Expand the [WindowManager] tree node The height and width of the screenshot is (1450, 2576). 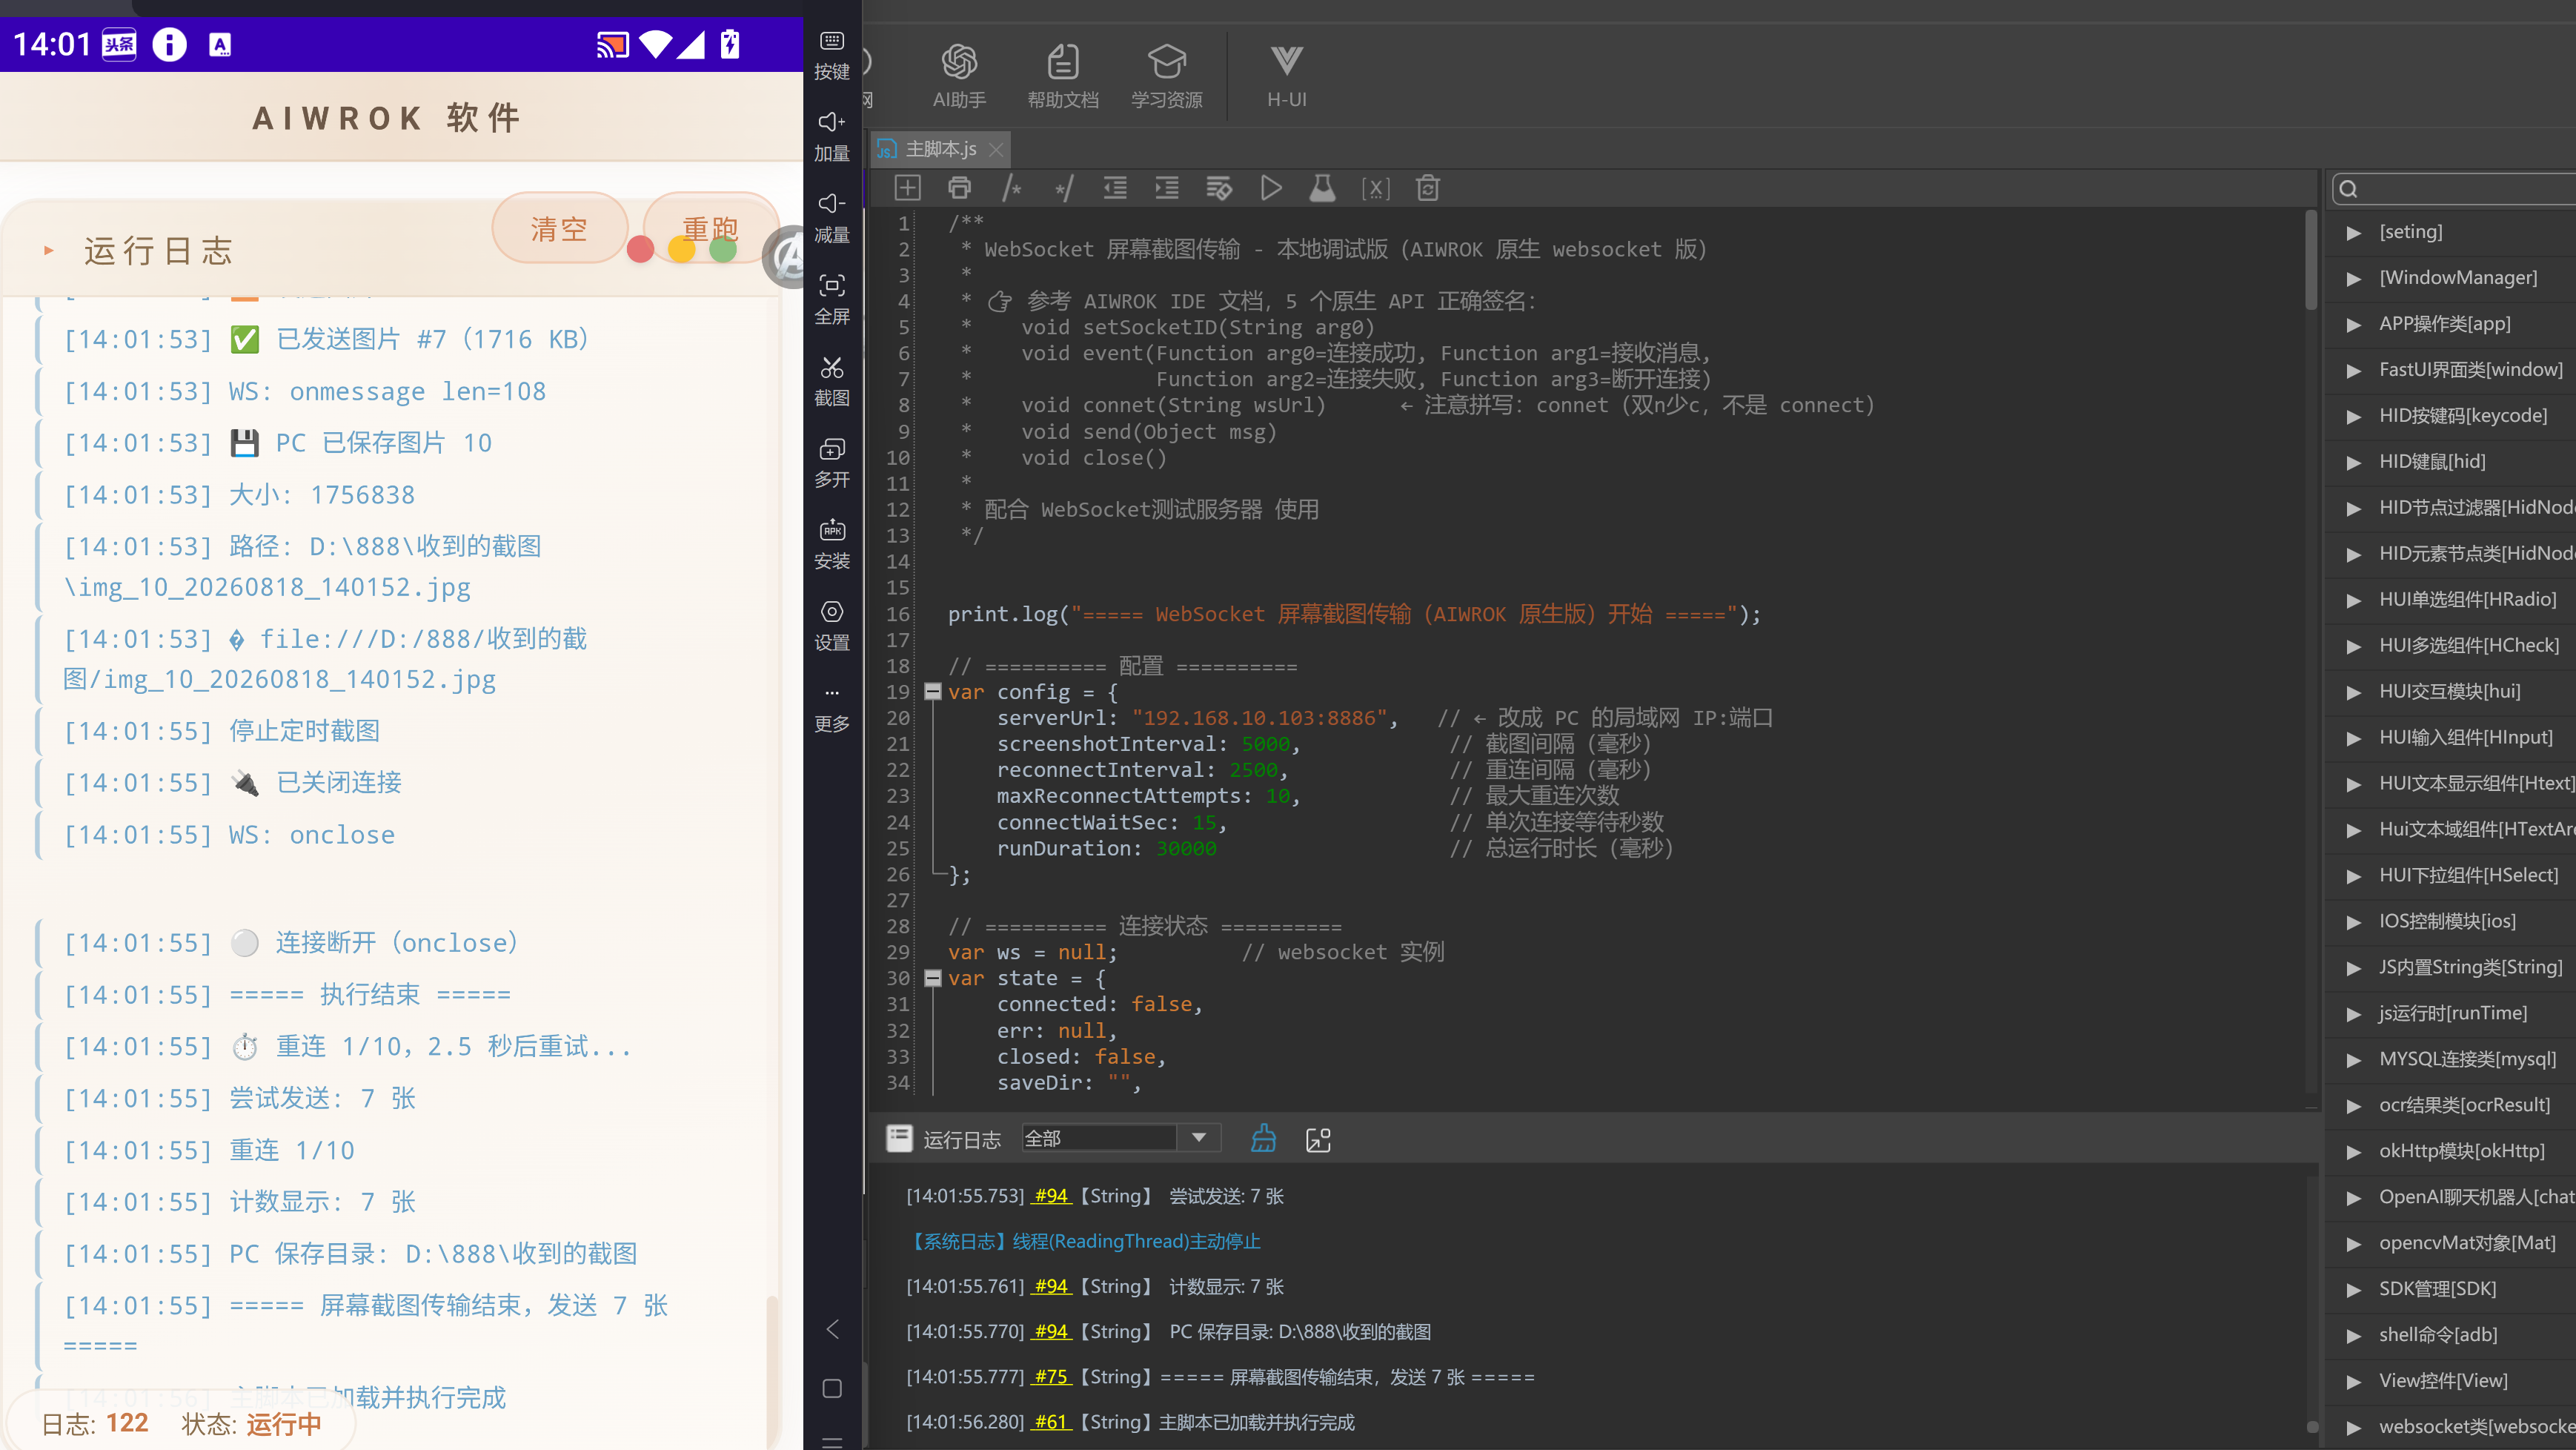[x=2353, y=278]
